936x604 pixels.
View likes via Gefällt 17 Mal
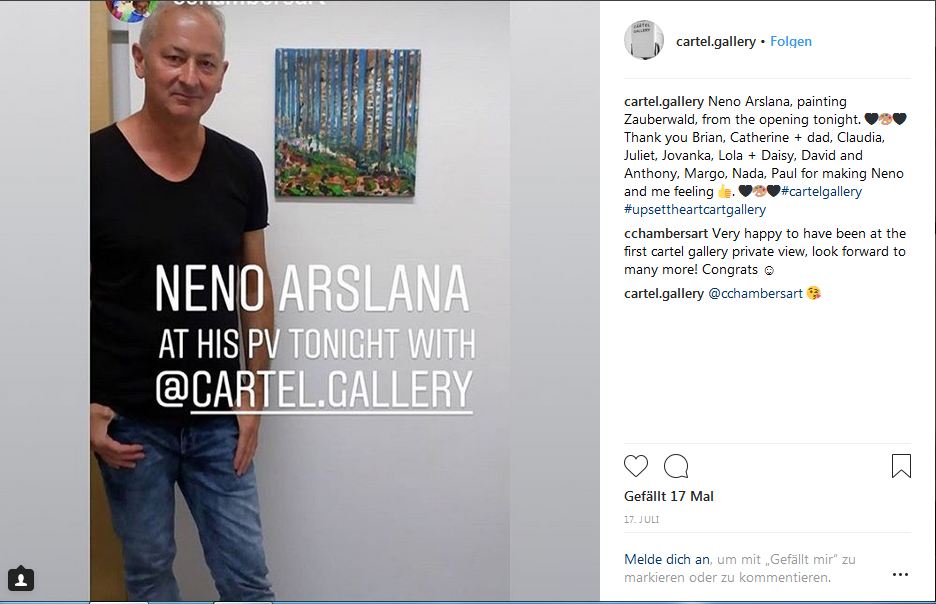[669, 497]
